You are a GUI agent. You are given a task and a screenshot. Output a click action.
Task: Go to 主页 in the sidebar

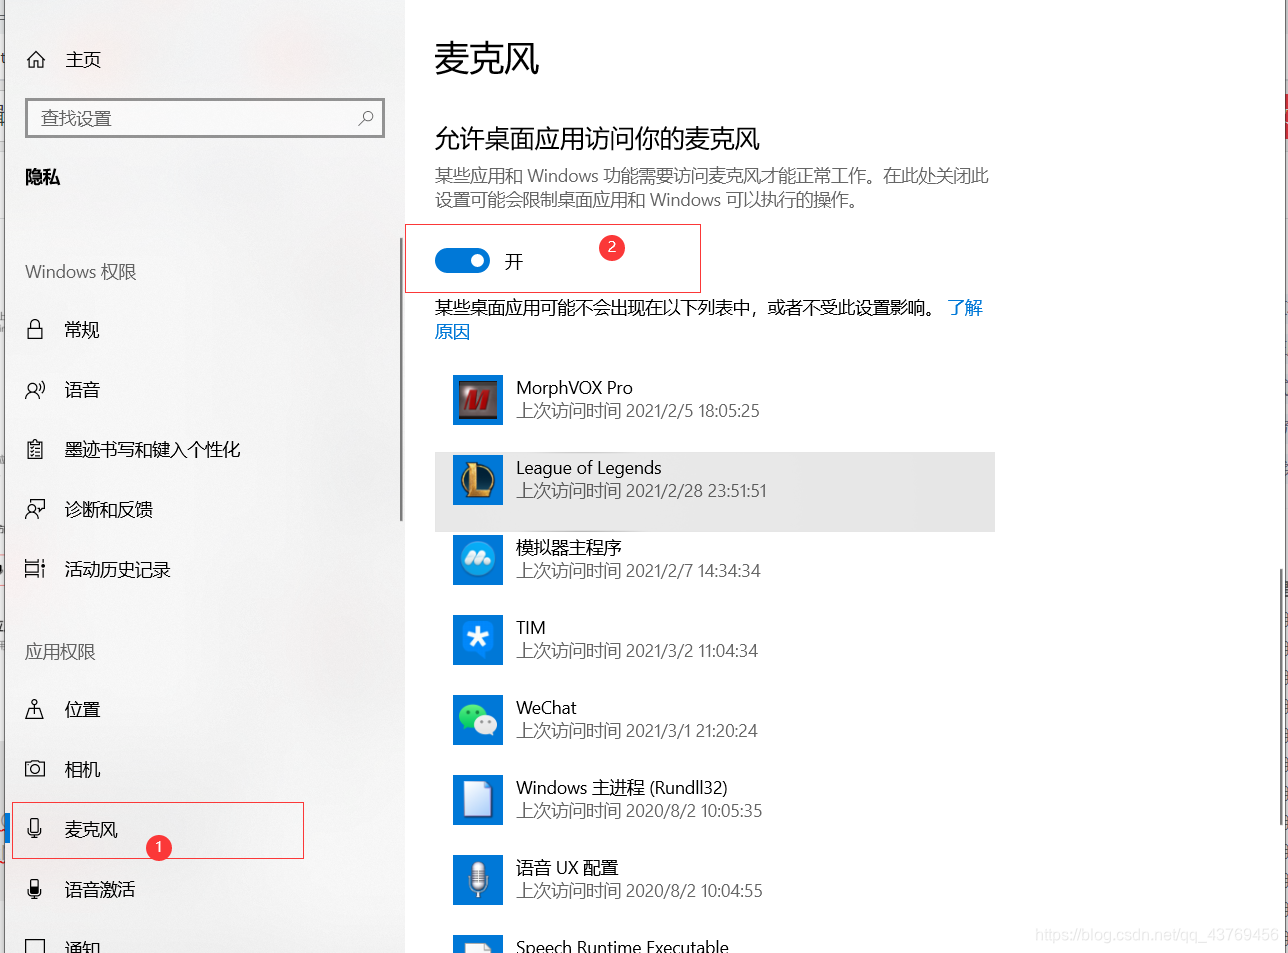pyautogui.click(x=83, y=60)
